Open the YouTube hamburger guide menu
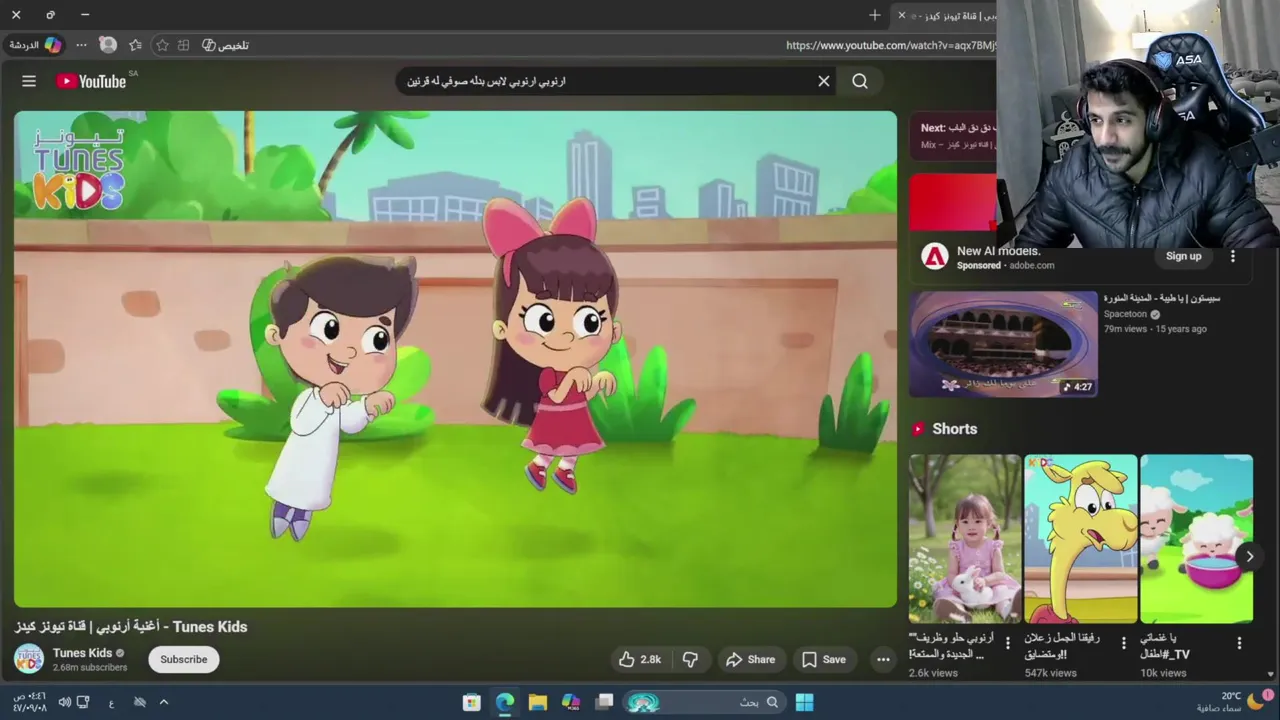The height and width of the screenshot is (720, 1280). pyautogui.click(x=29, y=81)
